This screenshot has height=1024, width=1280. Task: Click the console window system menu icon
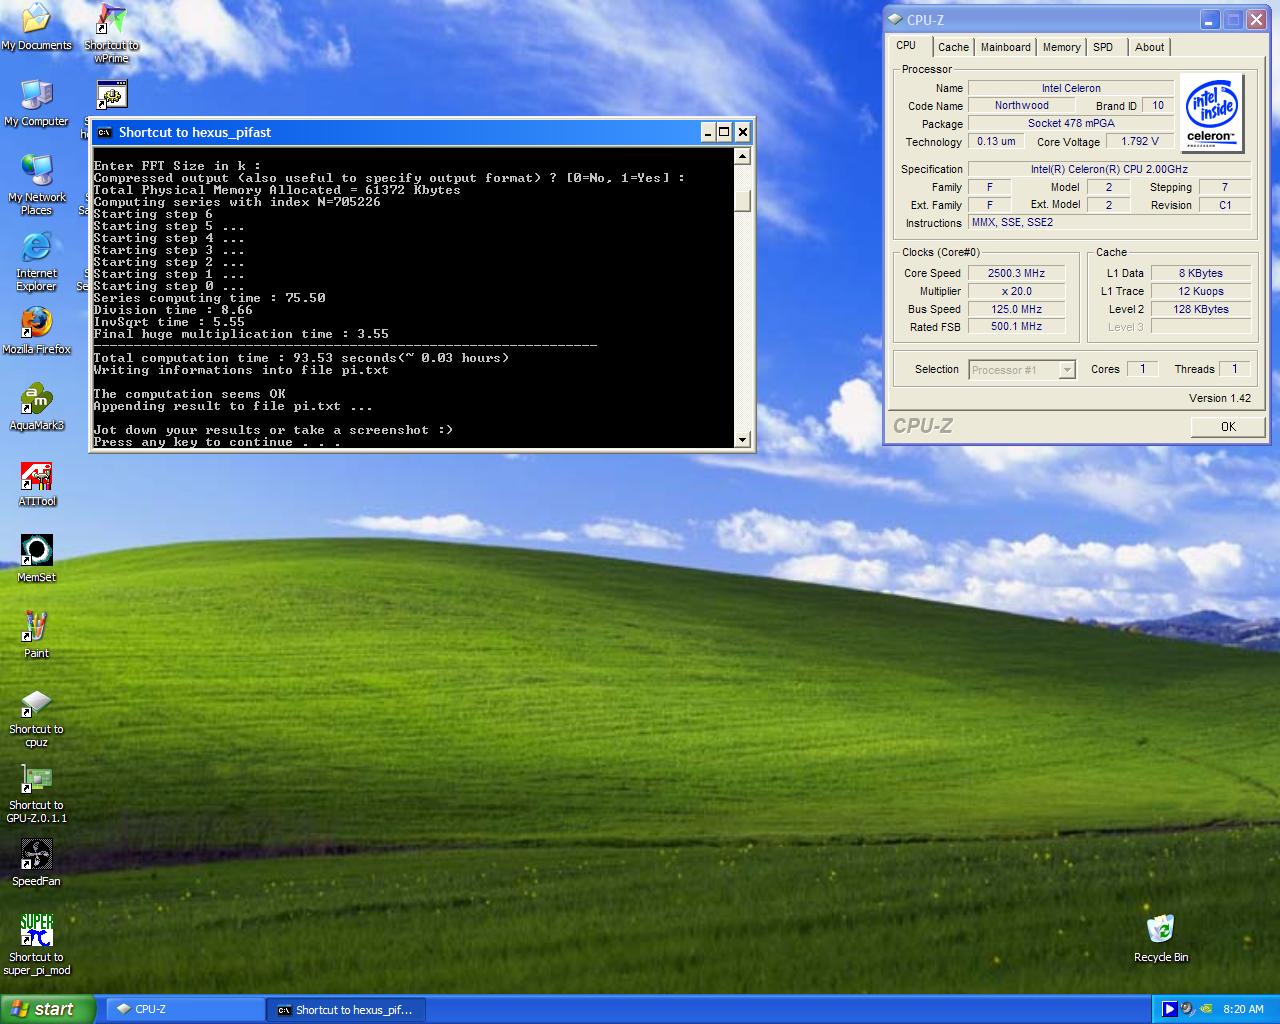104,132
